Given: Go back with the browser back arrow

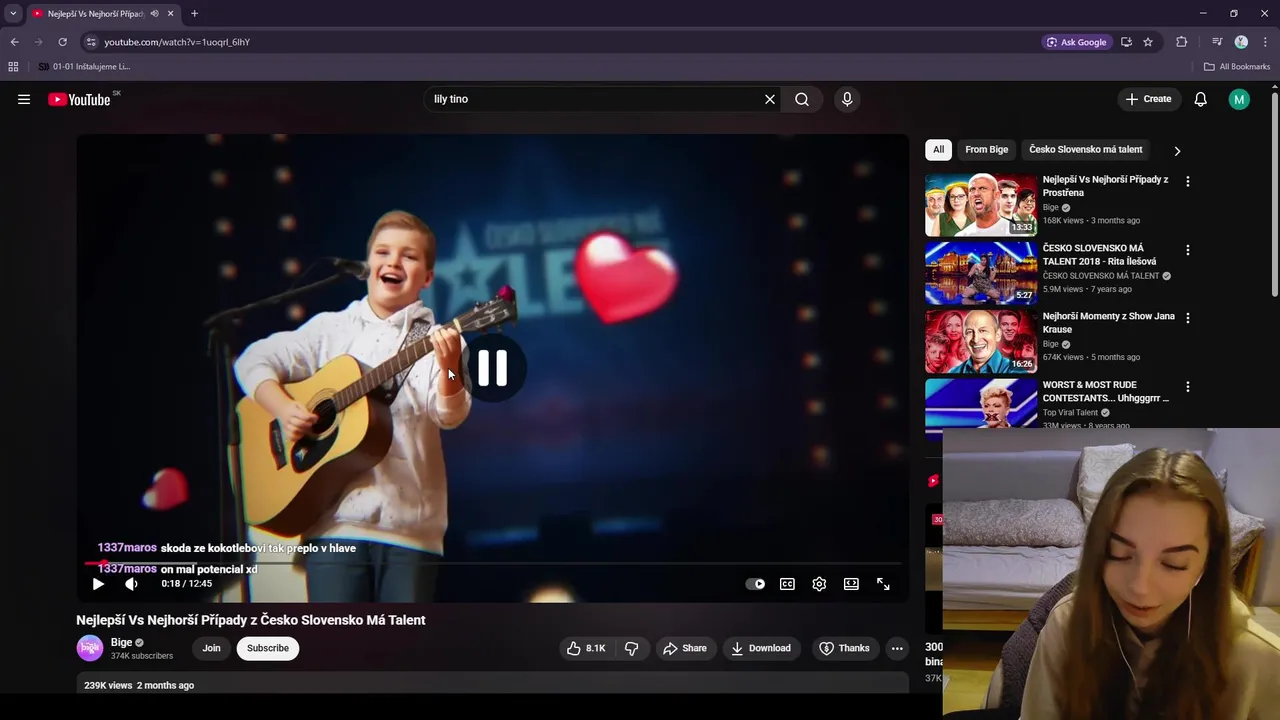Looking at the screenshot, I should 14,42.
